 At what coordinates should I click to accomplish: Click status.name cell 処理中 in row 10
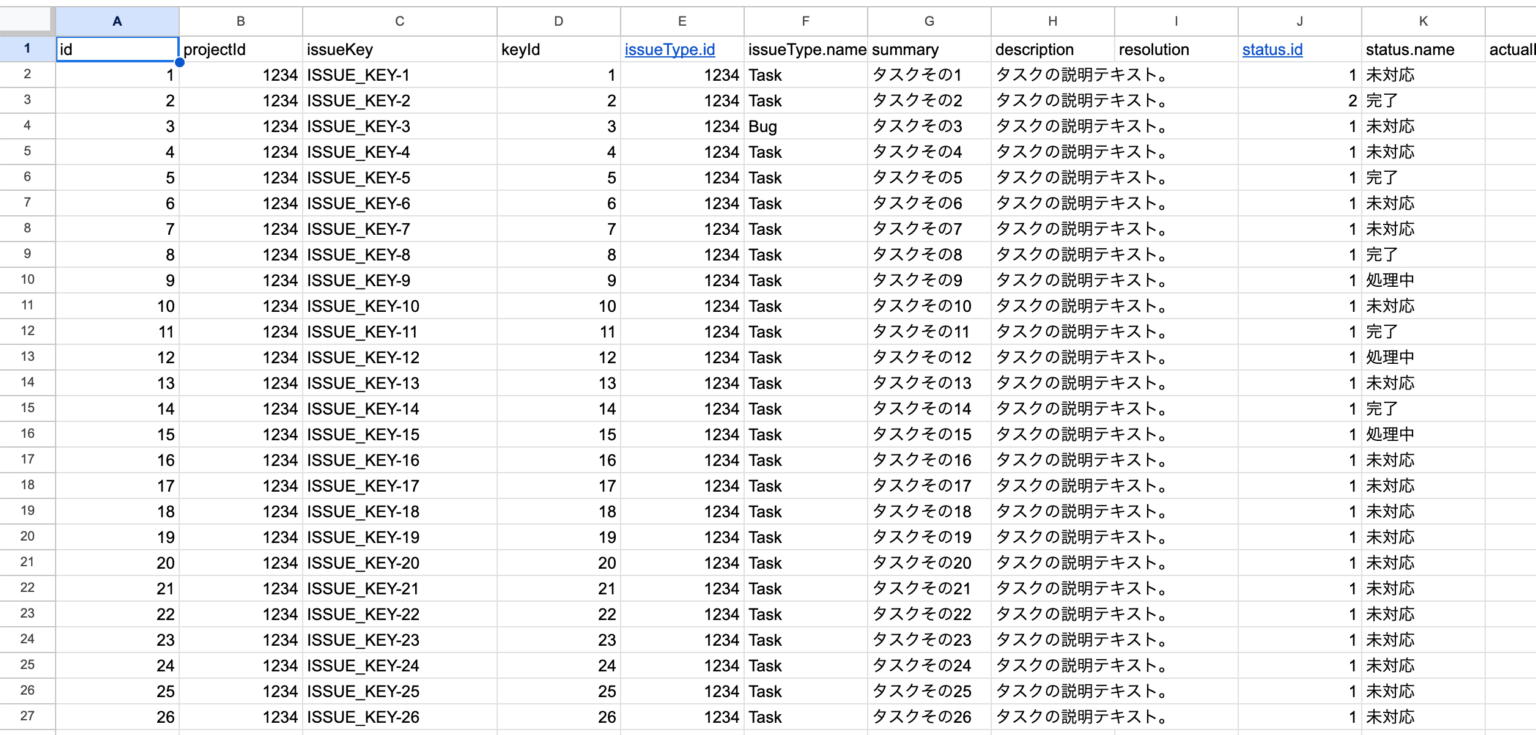point(1390,280)
